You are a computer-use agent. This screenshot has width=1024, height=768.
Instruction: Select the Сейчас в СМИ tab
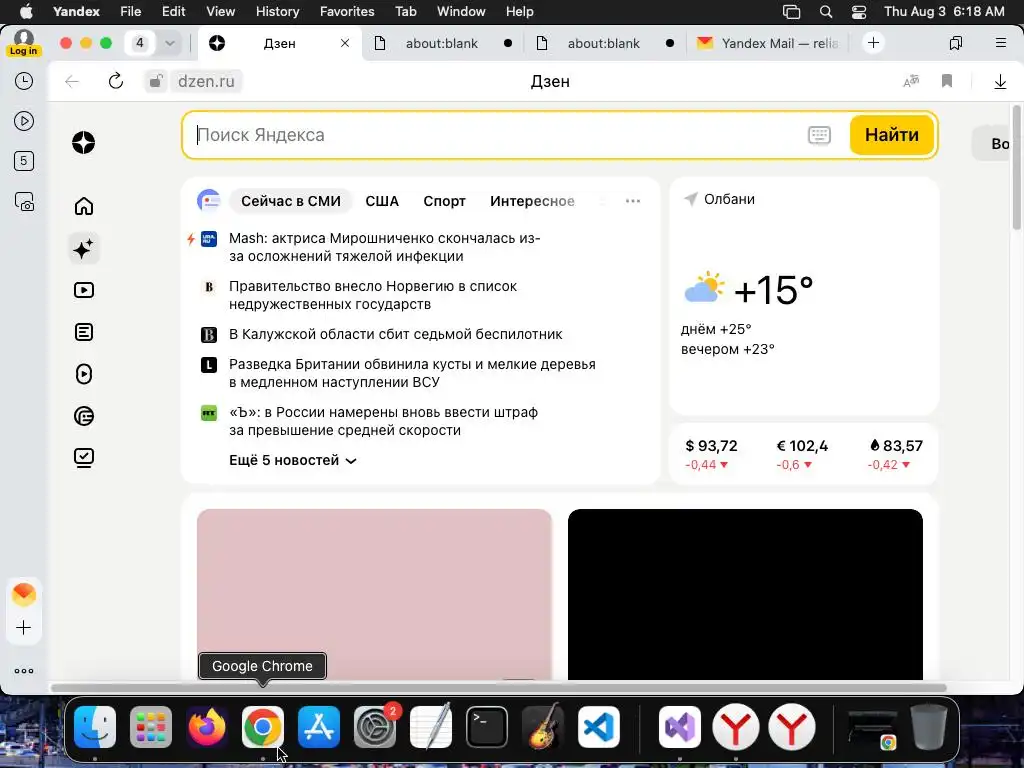(291, 201)
